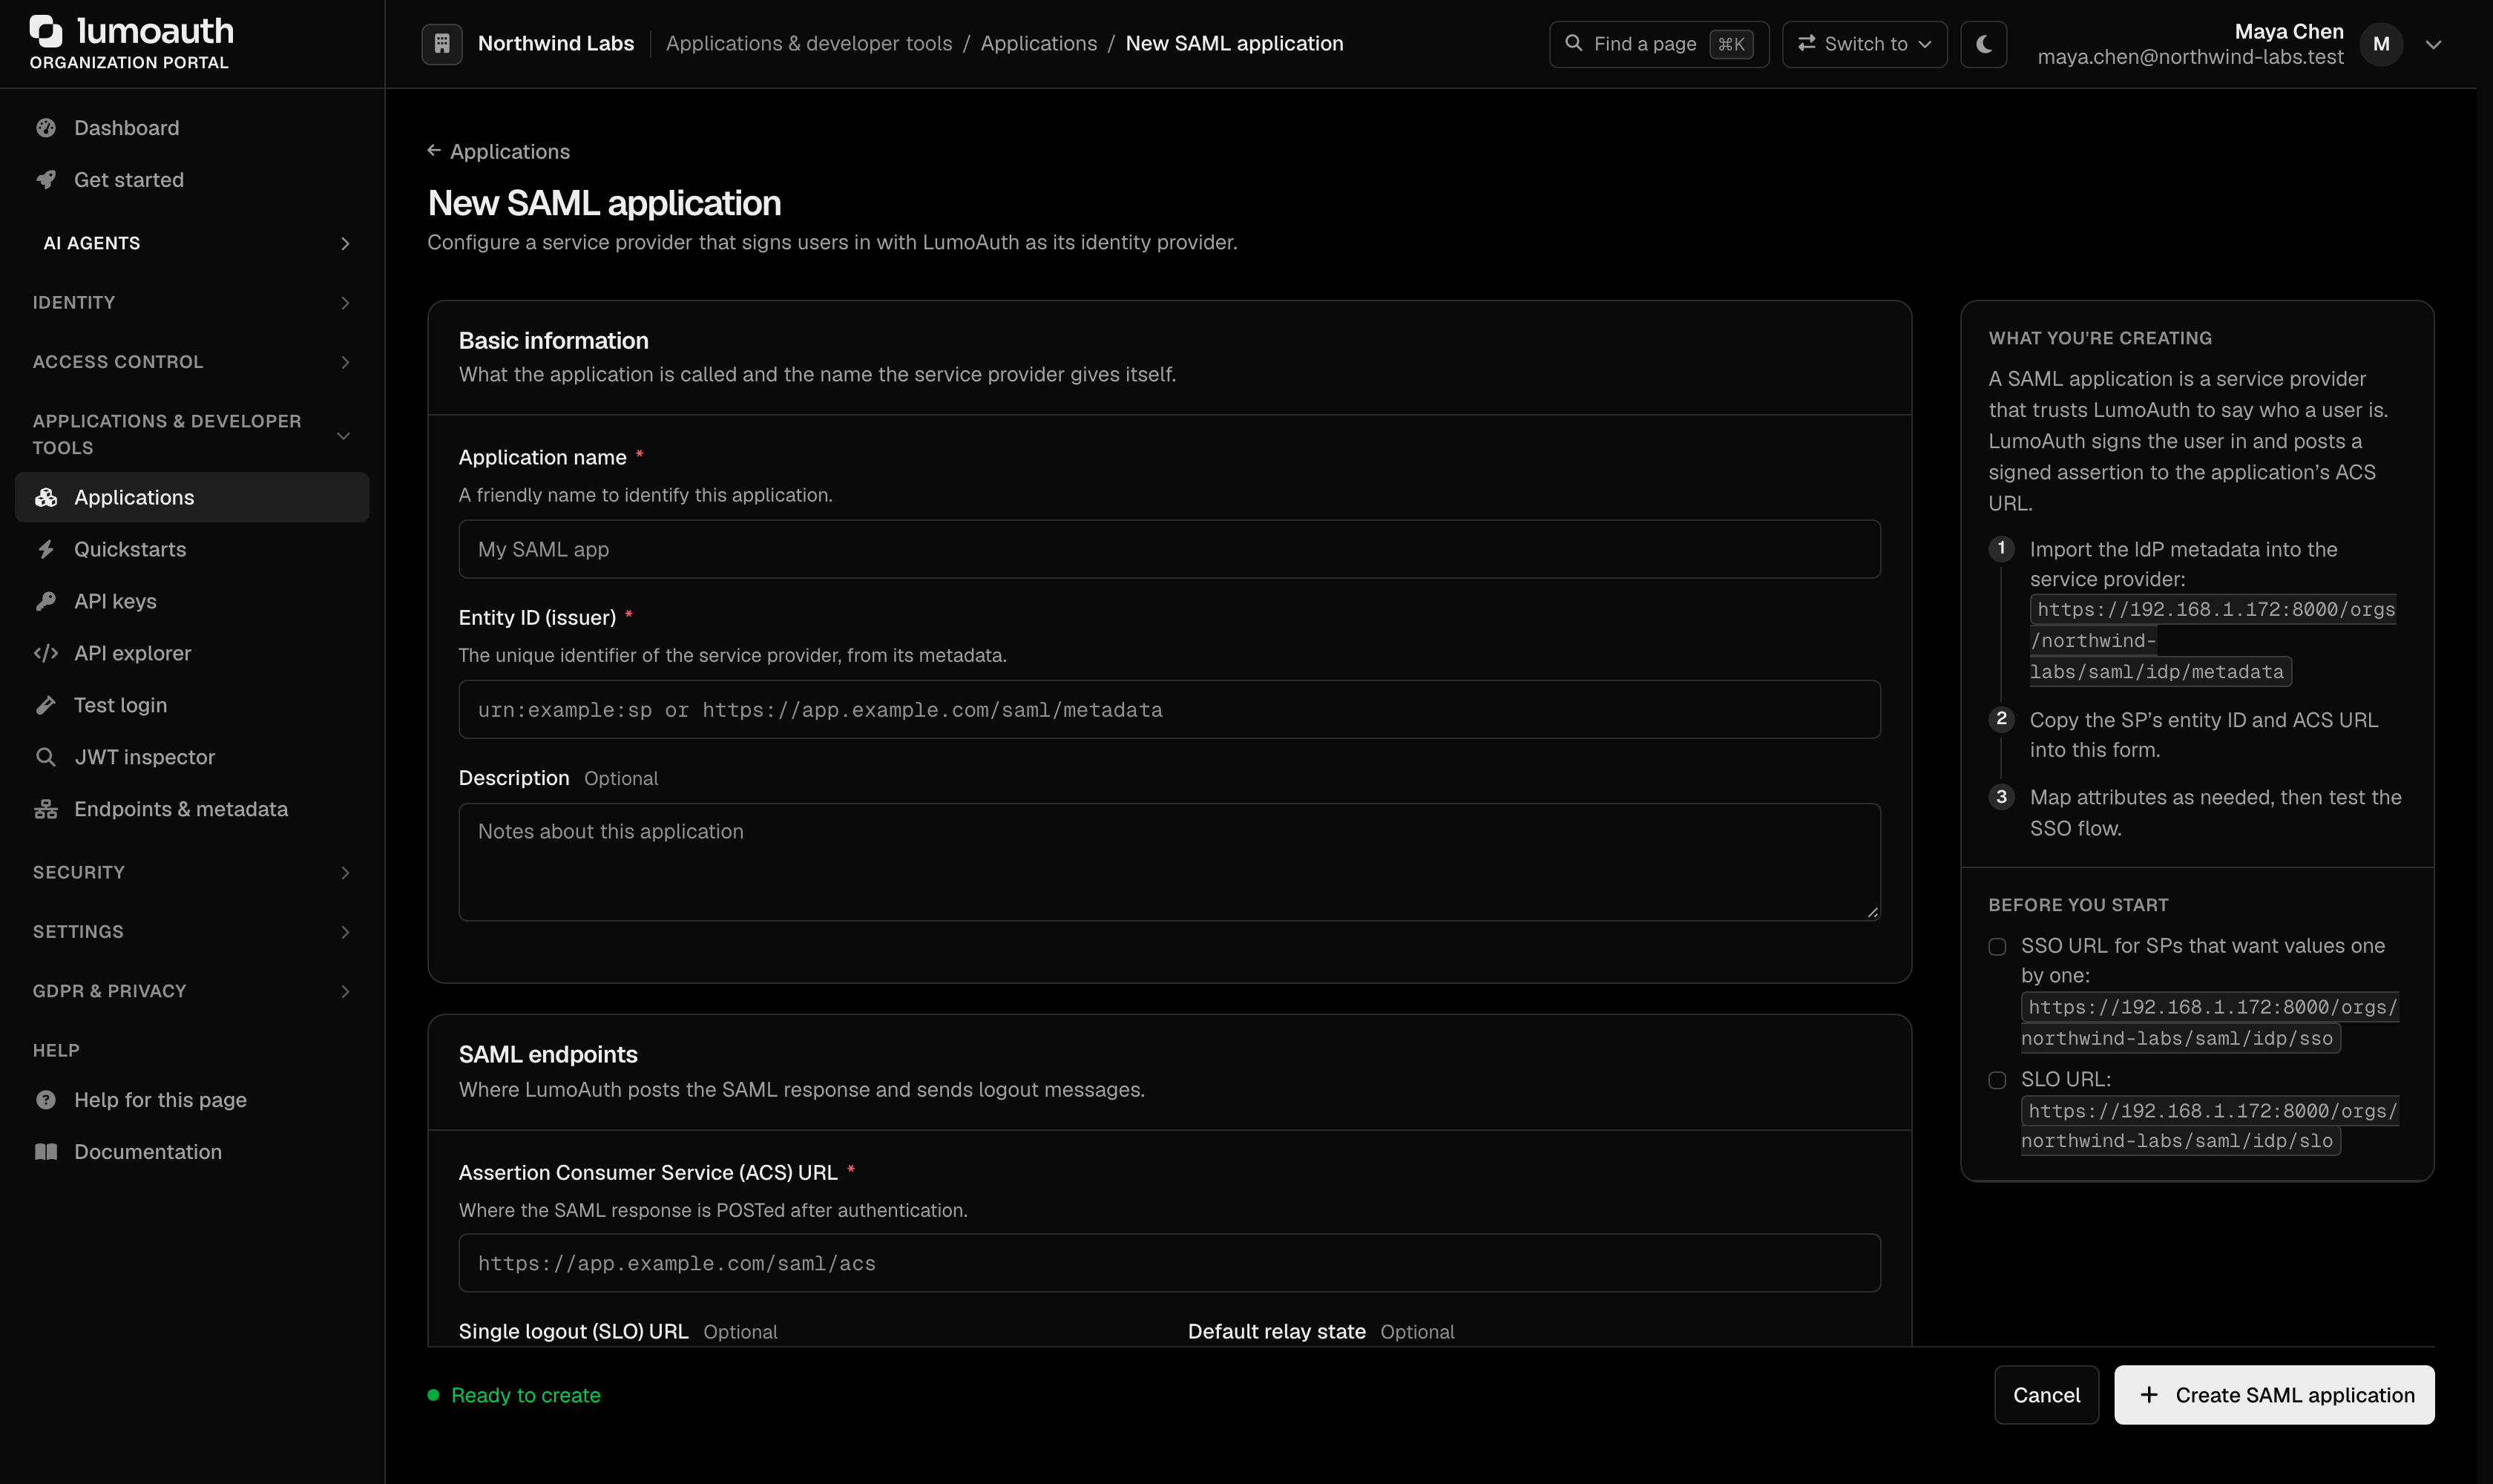
Task: Open Dashboard in the sidebar
Action: [x=192, y=128]
